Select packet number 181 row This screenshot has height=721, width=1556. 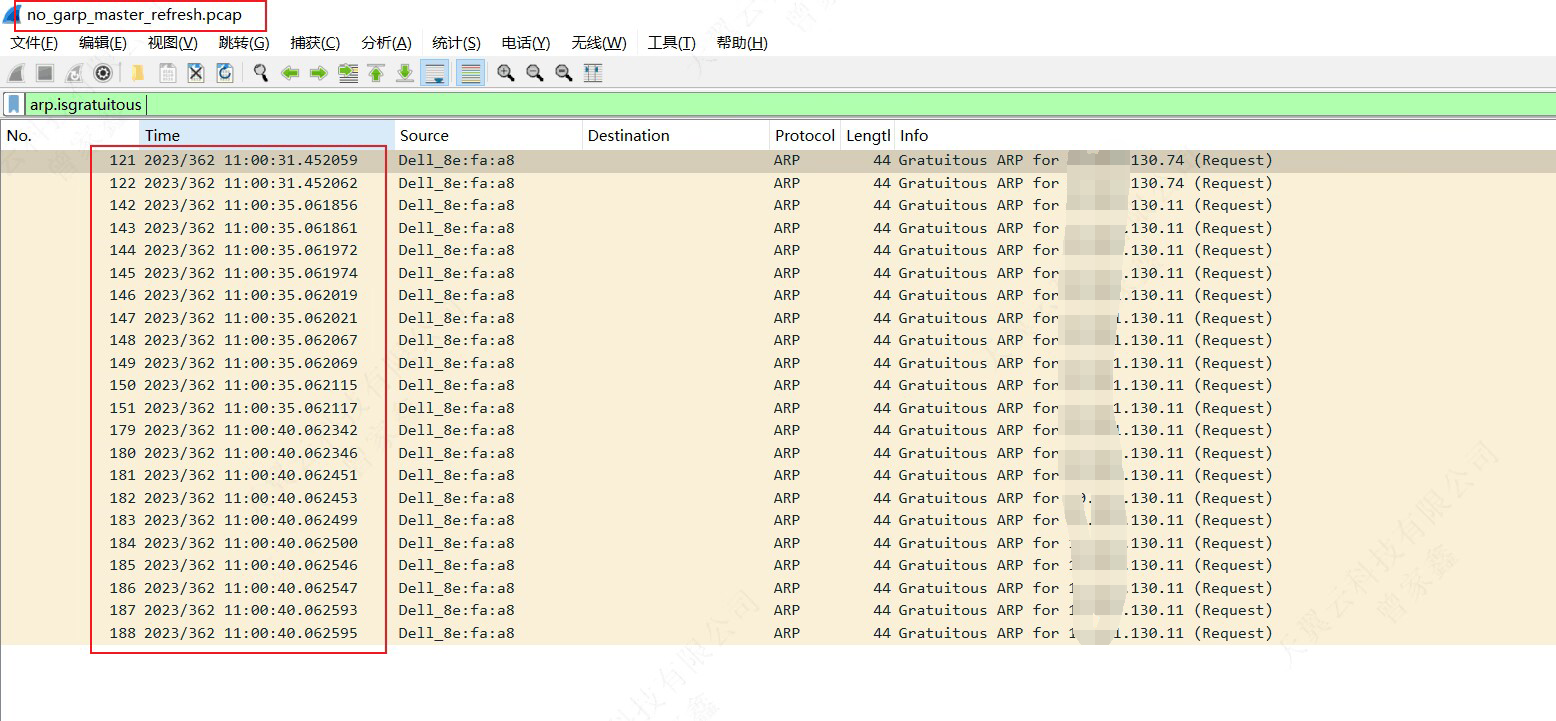pyautogui.click(x=778, y=475)
